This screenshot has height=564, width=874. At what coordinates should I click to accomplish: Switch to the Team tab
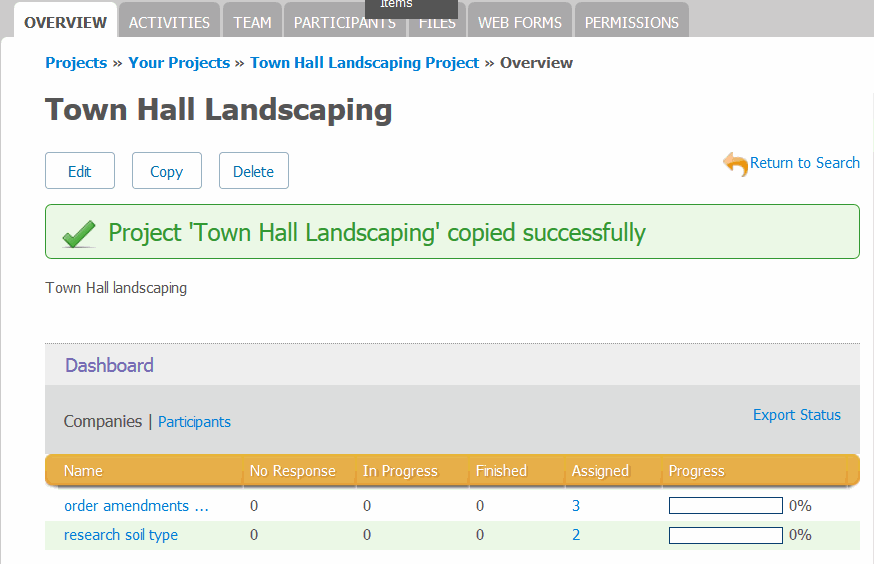252,22
